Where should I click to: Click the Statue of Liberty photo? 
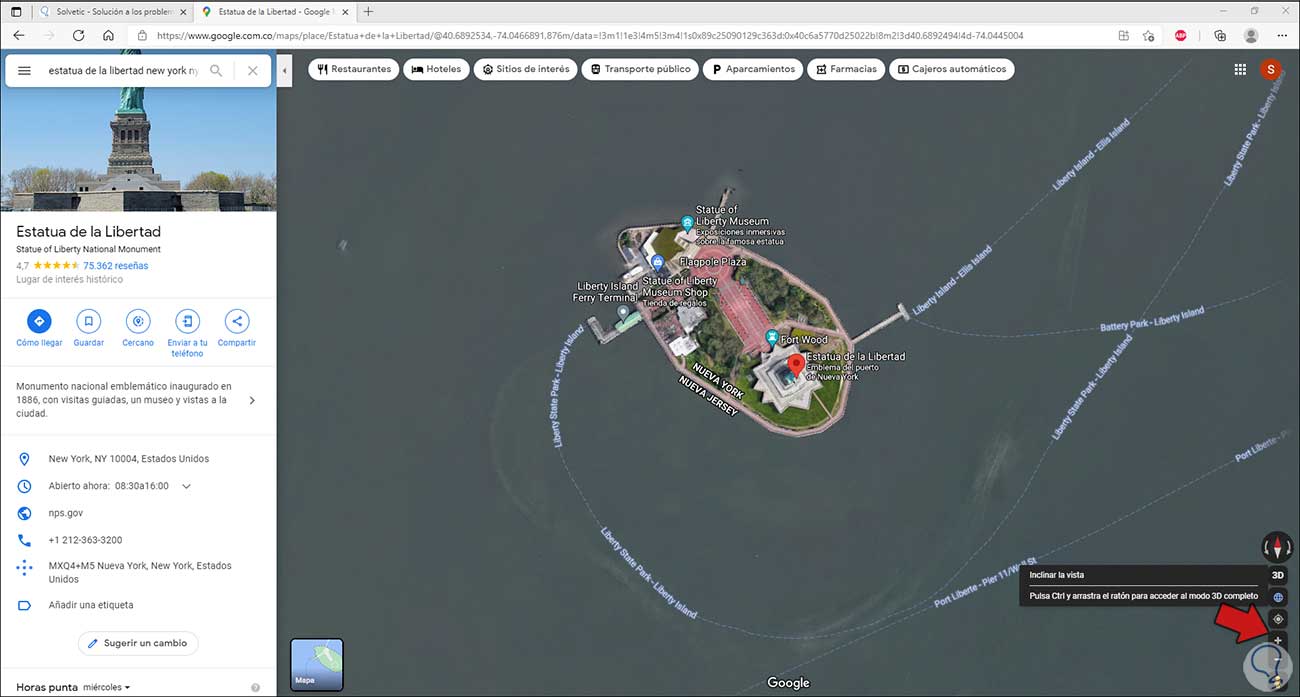(x=138, y=148)
